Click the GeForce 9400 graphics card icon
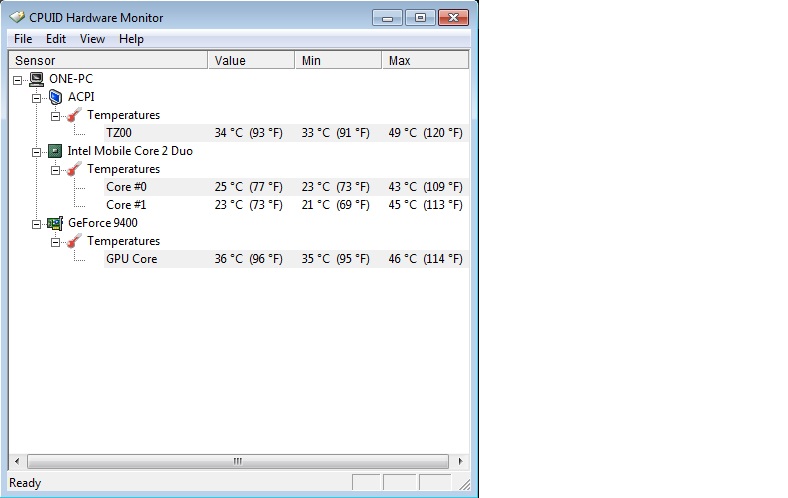788x498 pixels. (x=55, y=223)
